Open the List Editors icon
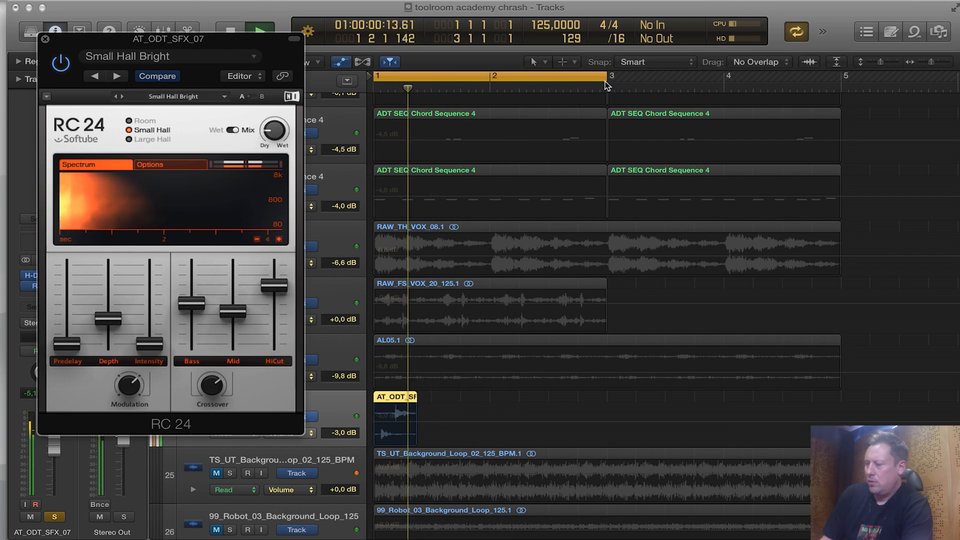The image size is (960, 540). tap(866, 32)
